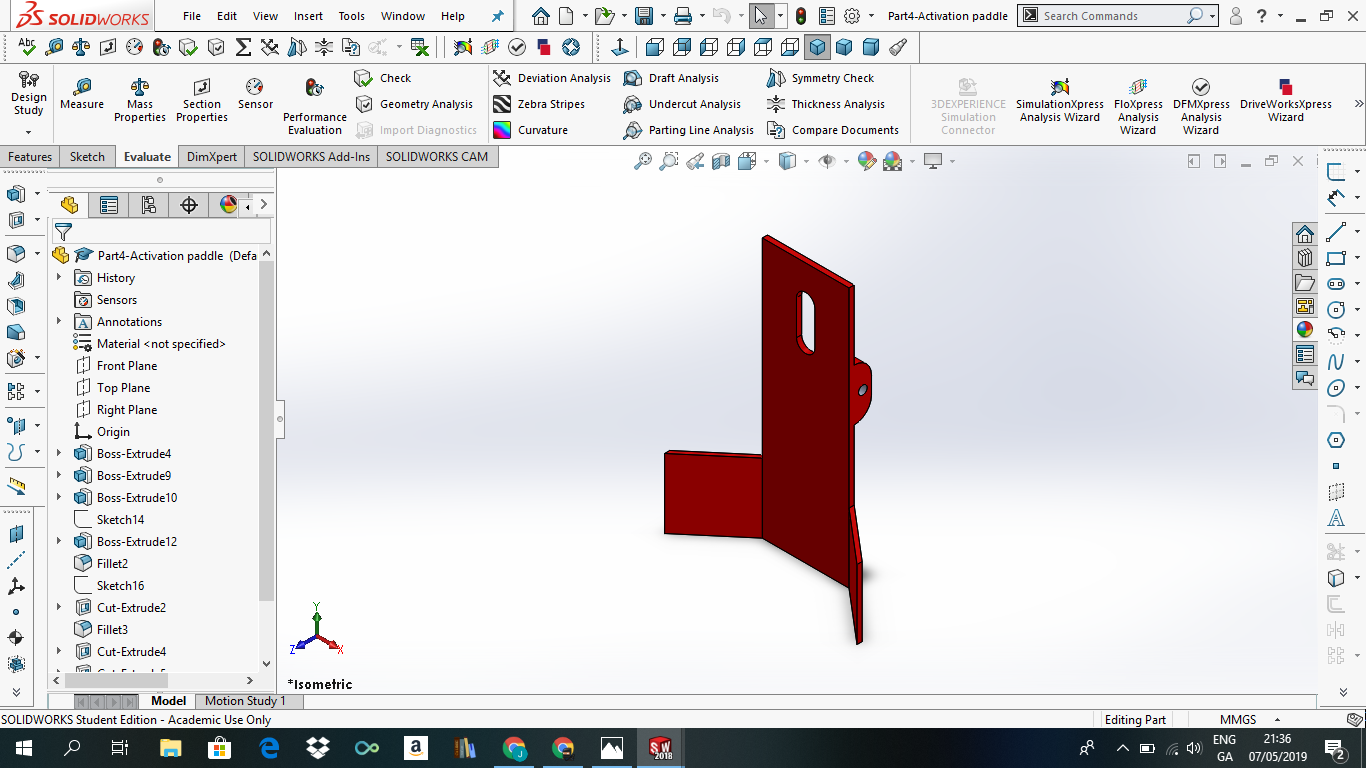Screen dimensions: 1366x768
Task: Open Mass Properties
Action: pyautogui.click(x=140, y=101)
